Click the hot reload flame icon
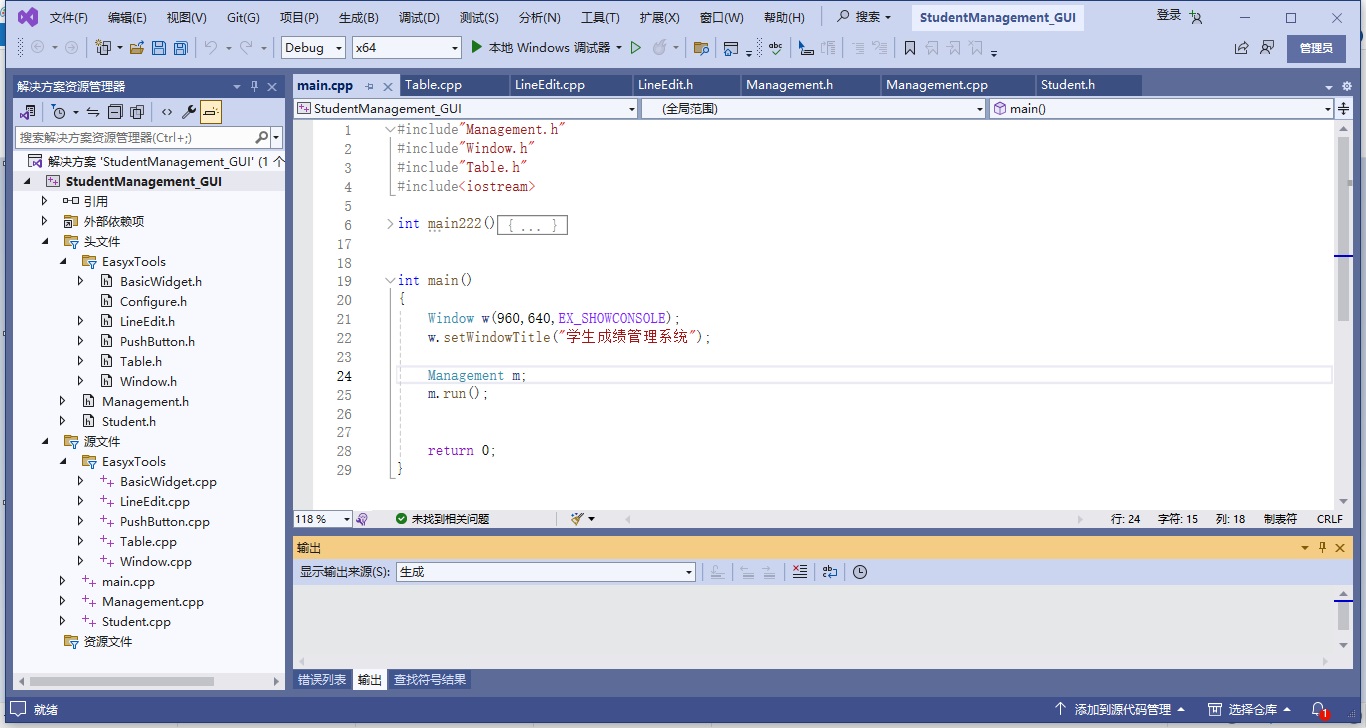 click(659, 47)
